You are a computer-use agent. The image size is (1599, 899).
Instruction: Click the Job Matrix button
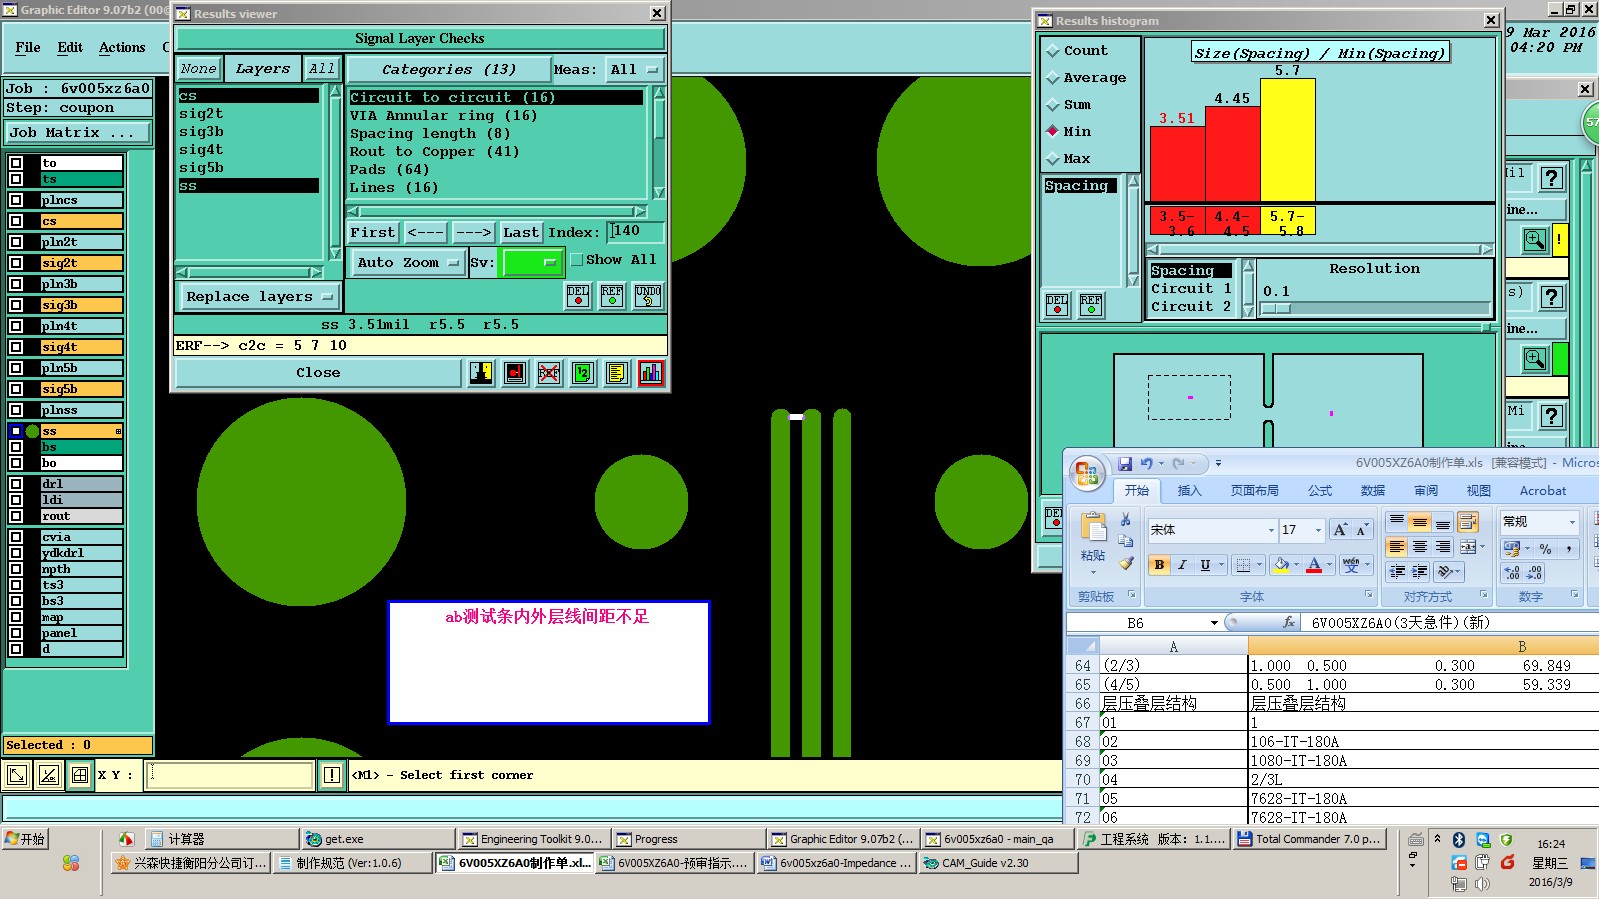78,133
